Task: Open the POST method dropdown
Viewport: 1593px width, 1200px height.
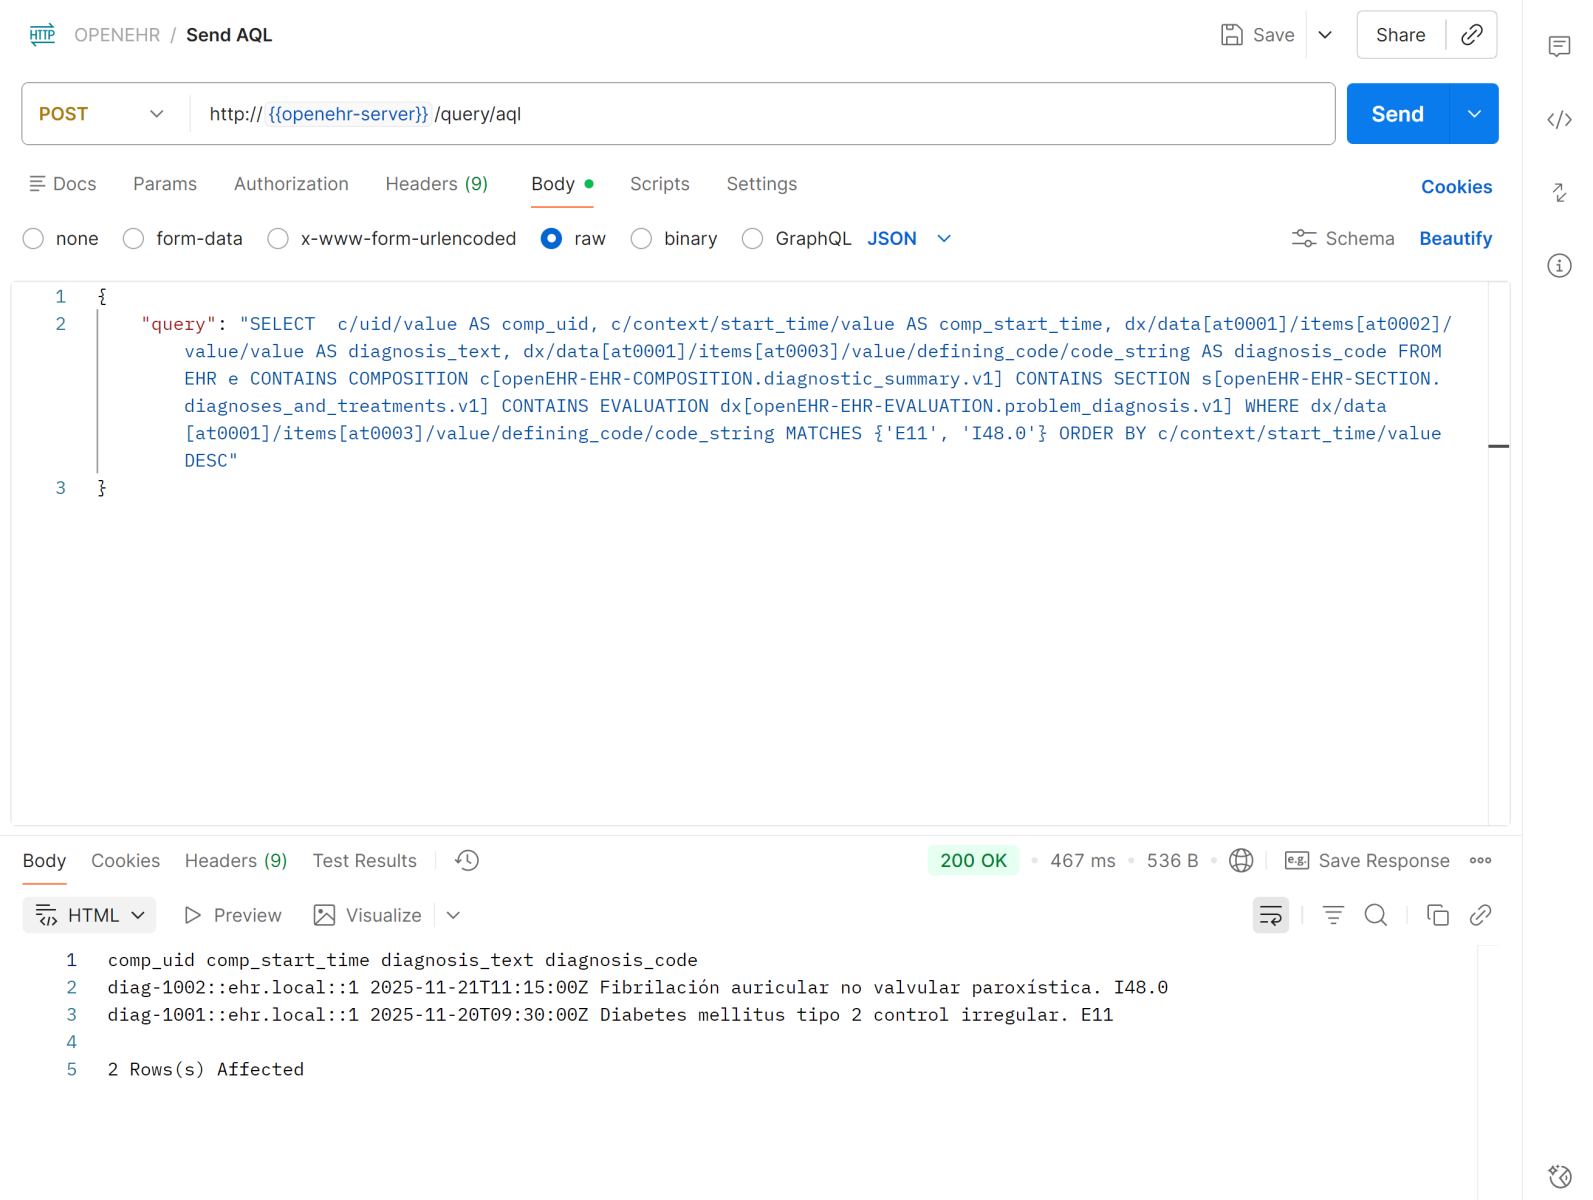Action: [x=101, y=114]
